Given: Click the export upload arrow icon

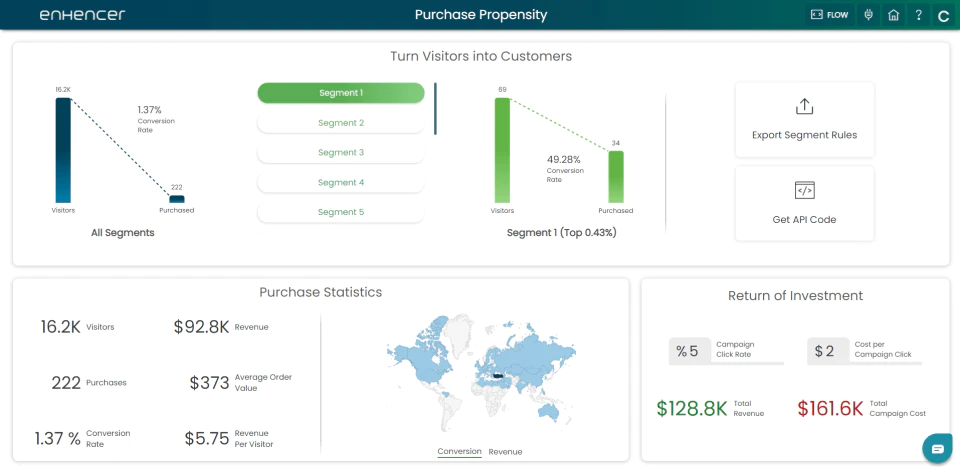Looking at the screenshot, I should tap(804, 107).
